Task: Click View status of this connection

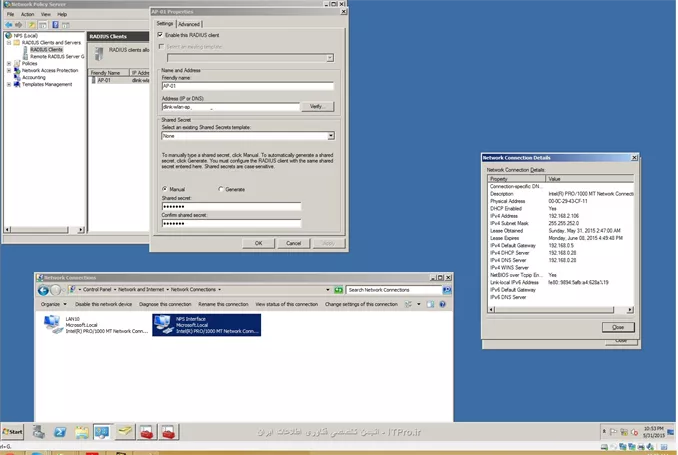Action: pos(286,304)
